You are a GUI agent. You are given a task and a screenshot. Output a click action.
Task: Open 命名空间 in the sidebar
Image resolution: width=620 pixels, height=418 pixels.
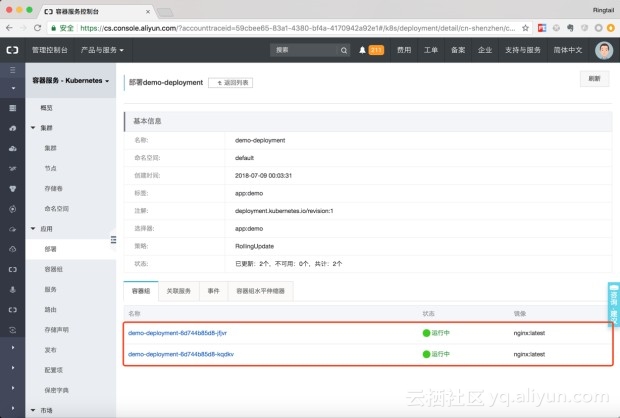pyautogui.click(x=57, y=209)
